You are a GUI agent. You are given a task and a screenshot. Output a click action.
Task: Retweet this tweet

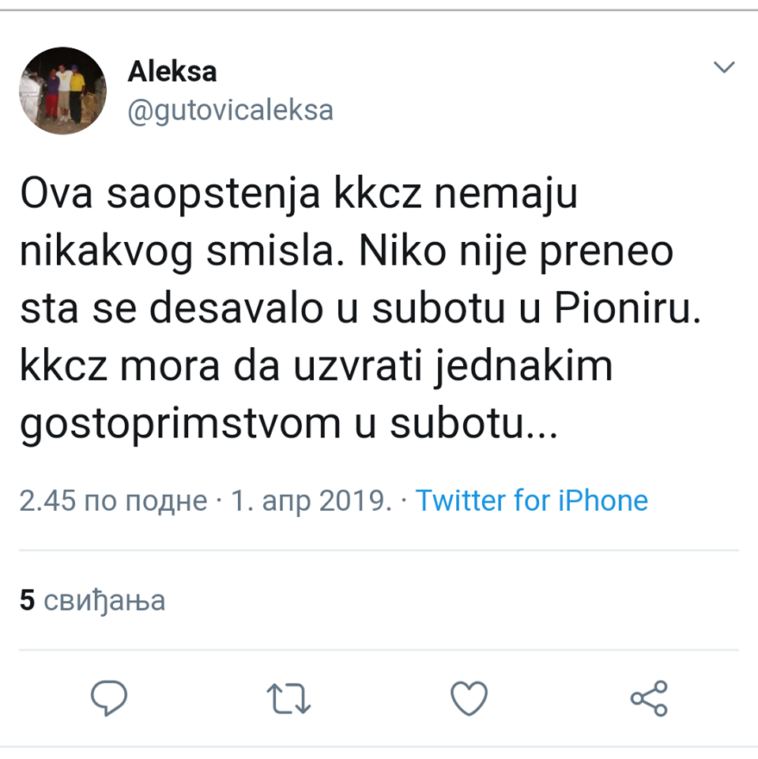click(x=290, y=697)
